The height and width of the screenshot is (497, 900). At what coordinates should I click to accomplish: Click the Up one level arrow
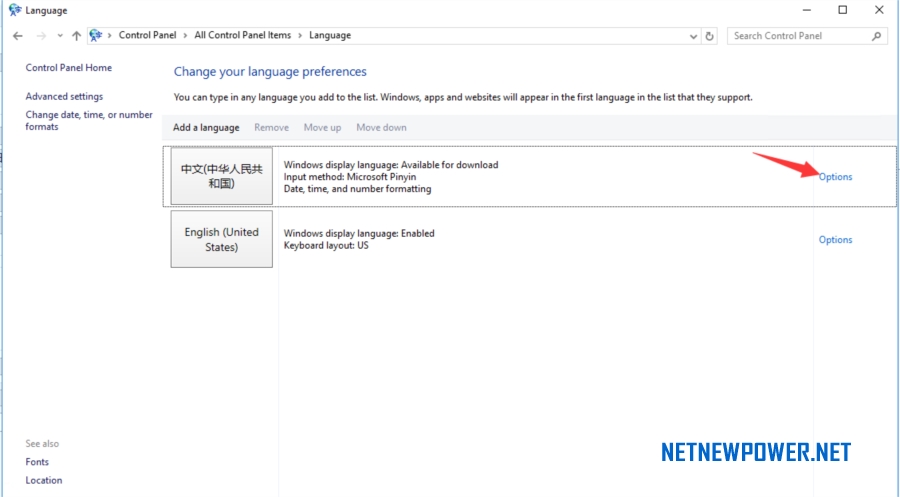(x=76, y=36)
